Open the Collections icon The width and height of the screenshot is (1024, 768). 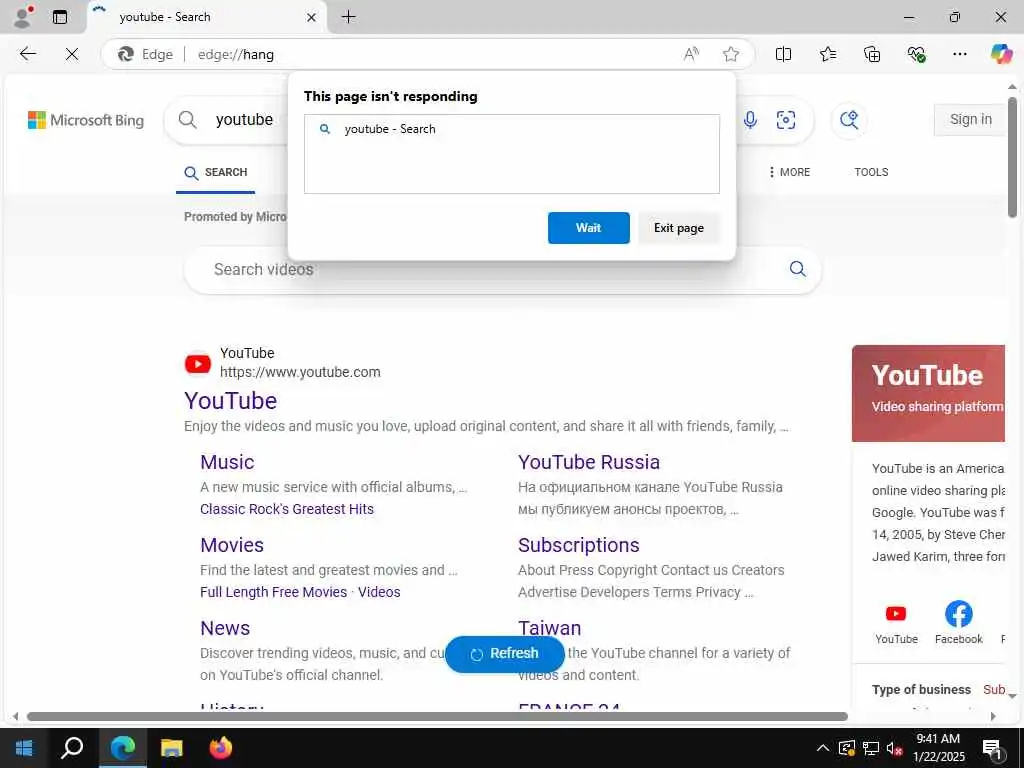[x=872, y=54]
